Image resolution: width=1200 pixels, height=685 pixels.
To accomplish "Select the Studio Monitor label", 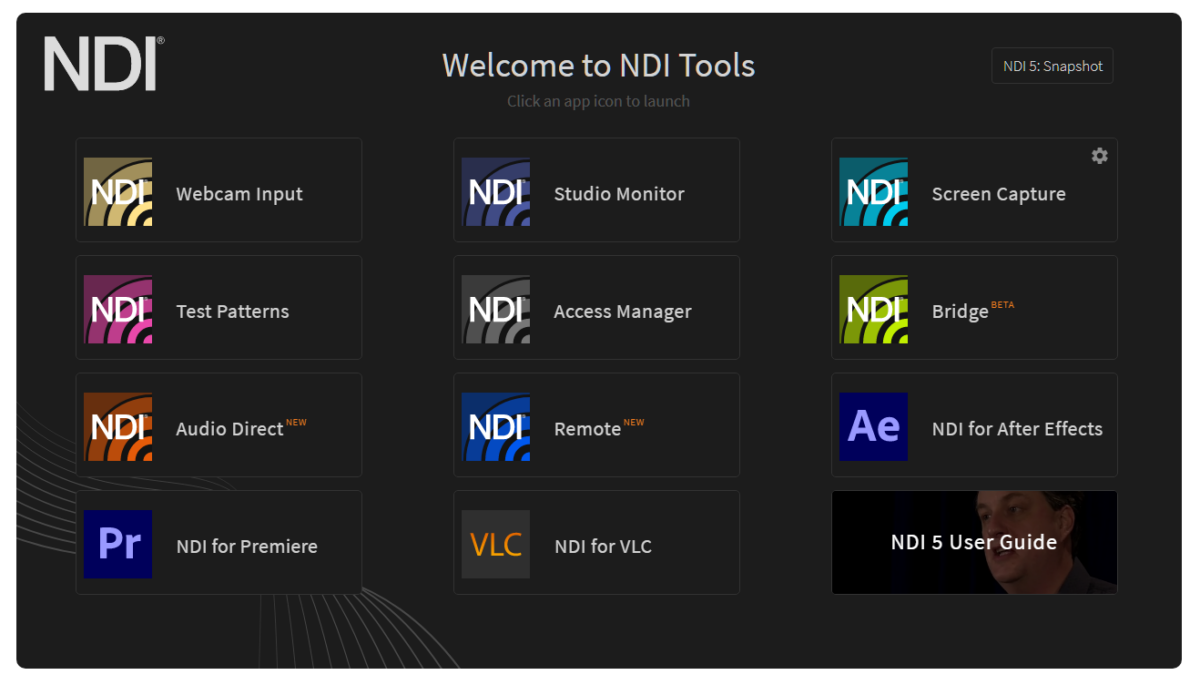I will [x=619, y=194].
